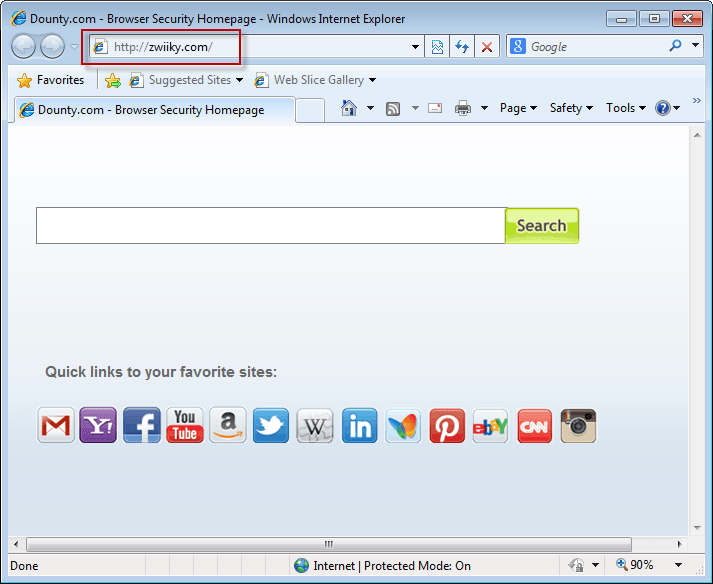Click the Suggested Sites link
Image resolution: width=713 pixels, height=584 pixels.
pos(190,80)
